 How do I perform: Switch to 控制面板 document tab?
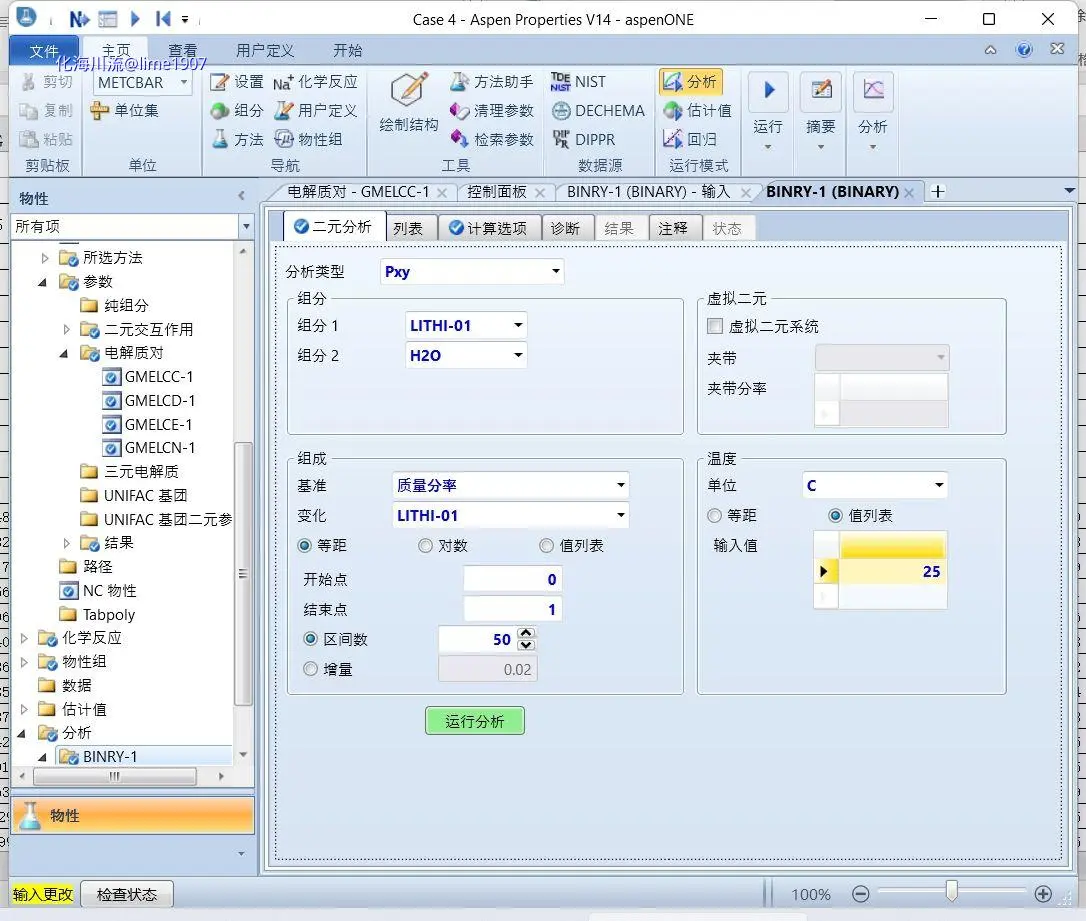[497, 192]
